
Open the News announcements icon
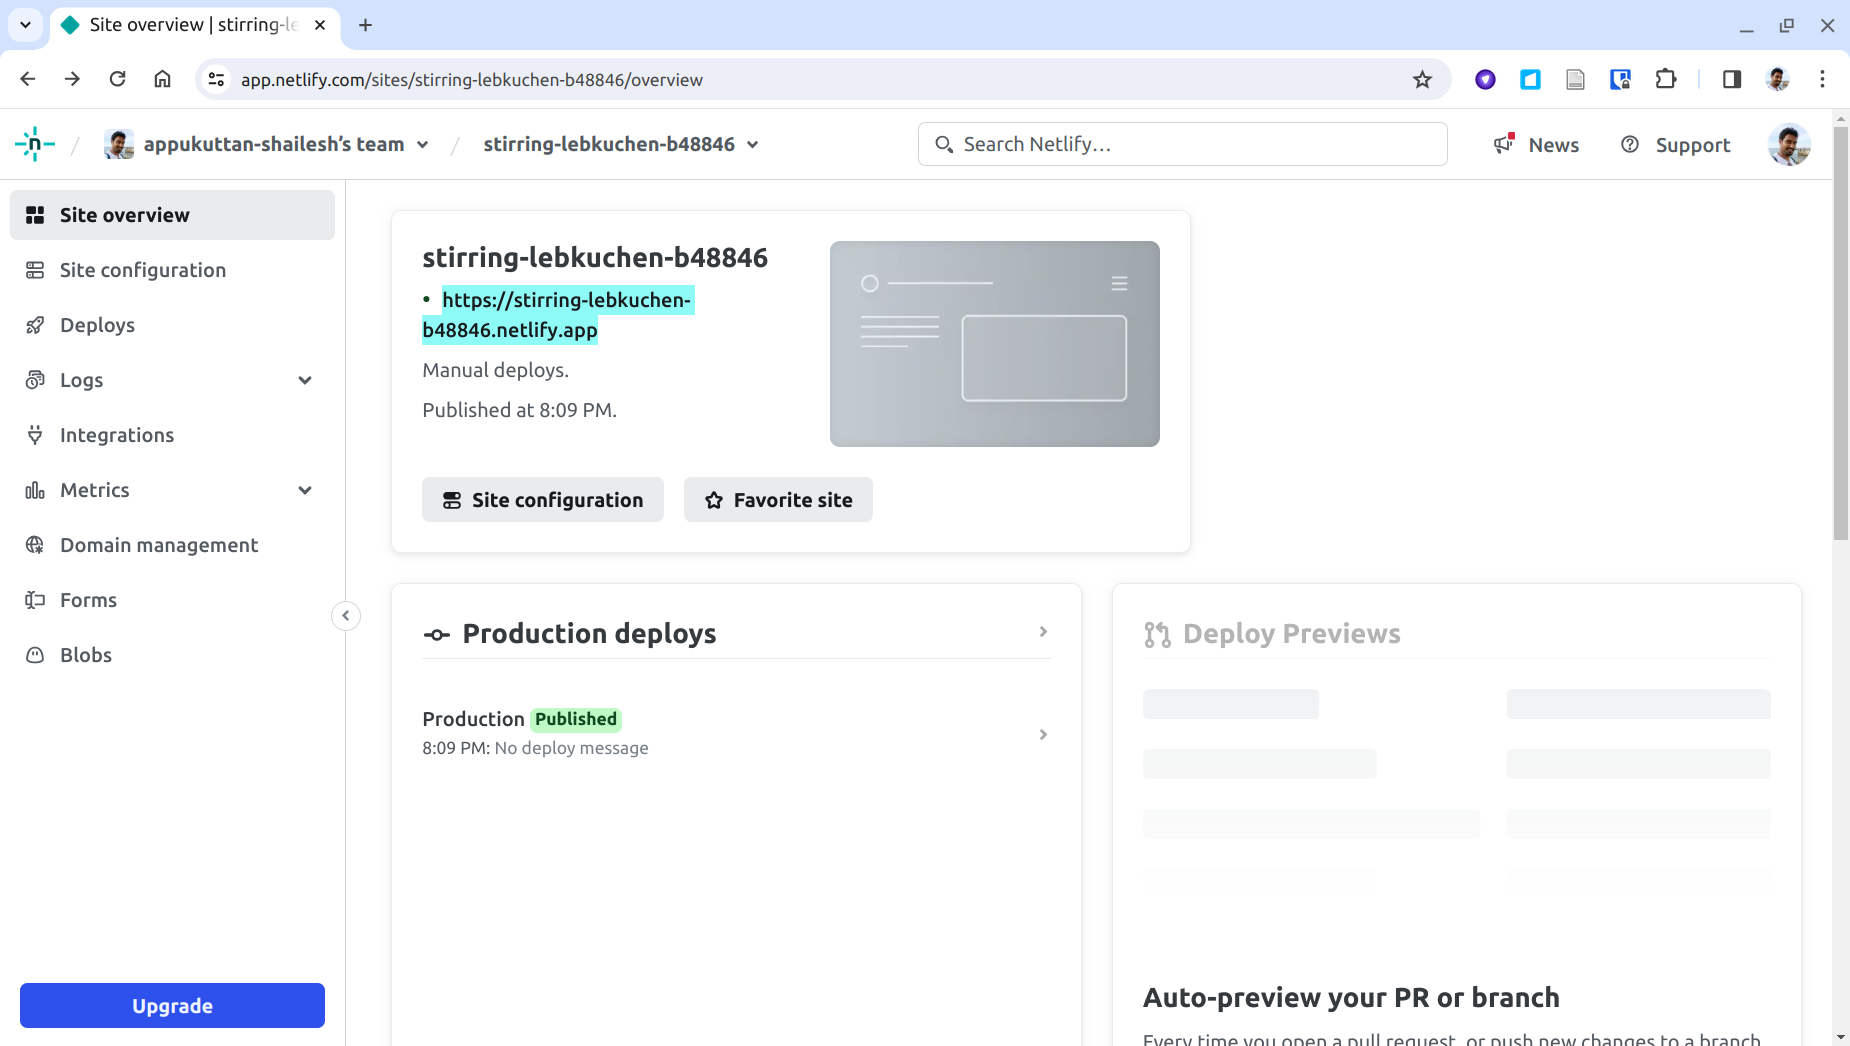click(x=1504, y=144)
